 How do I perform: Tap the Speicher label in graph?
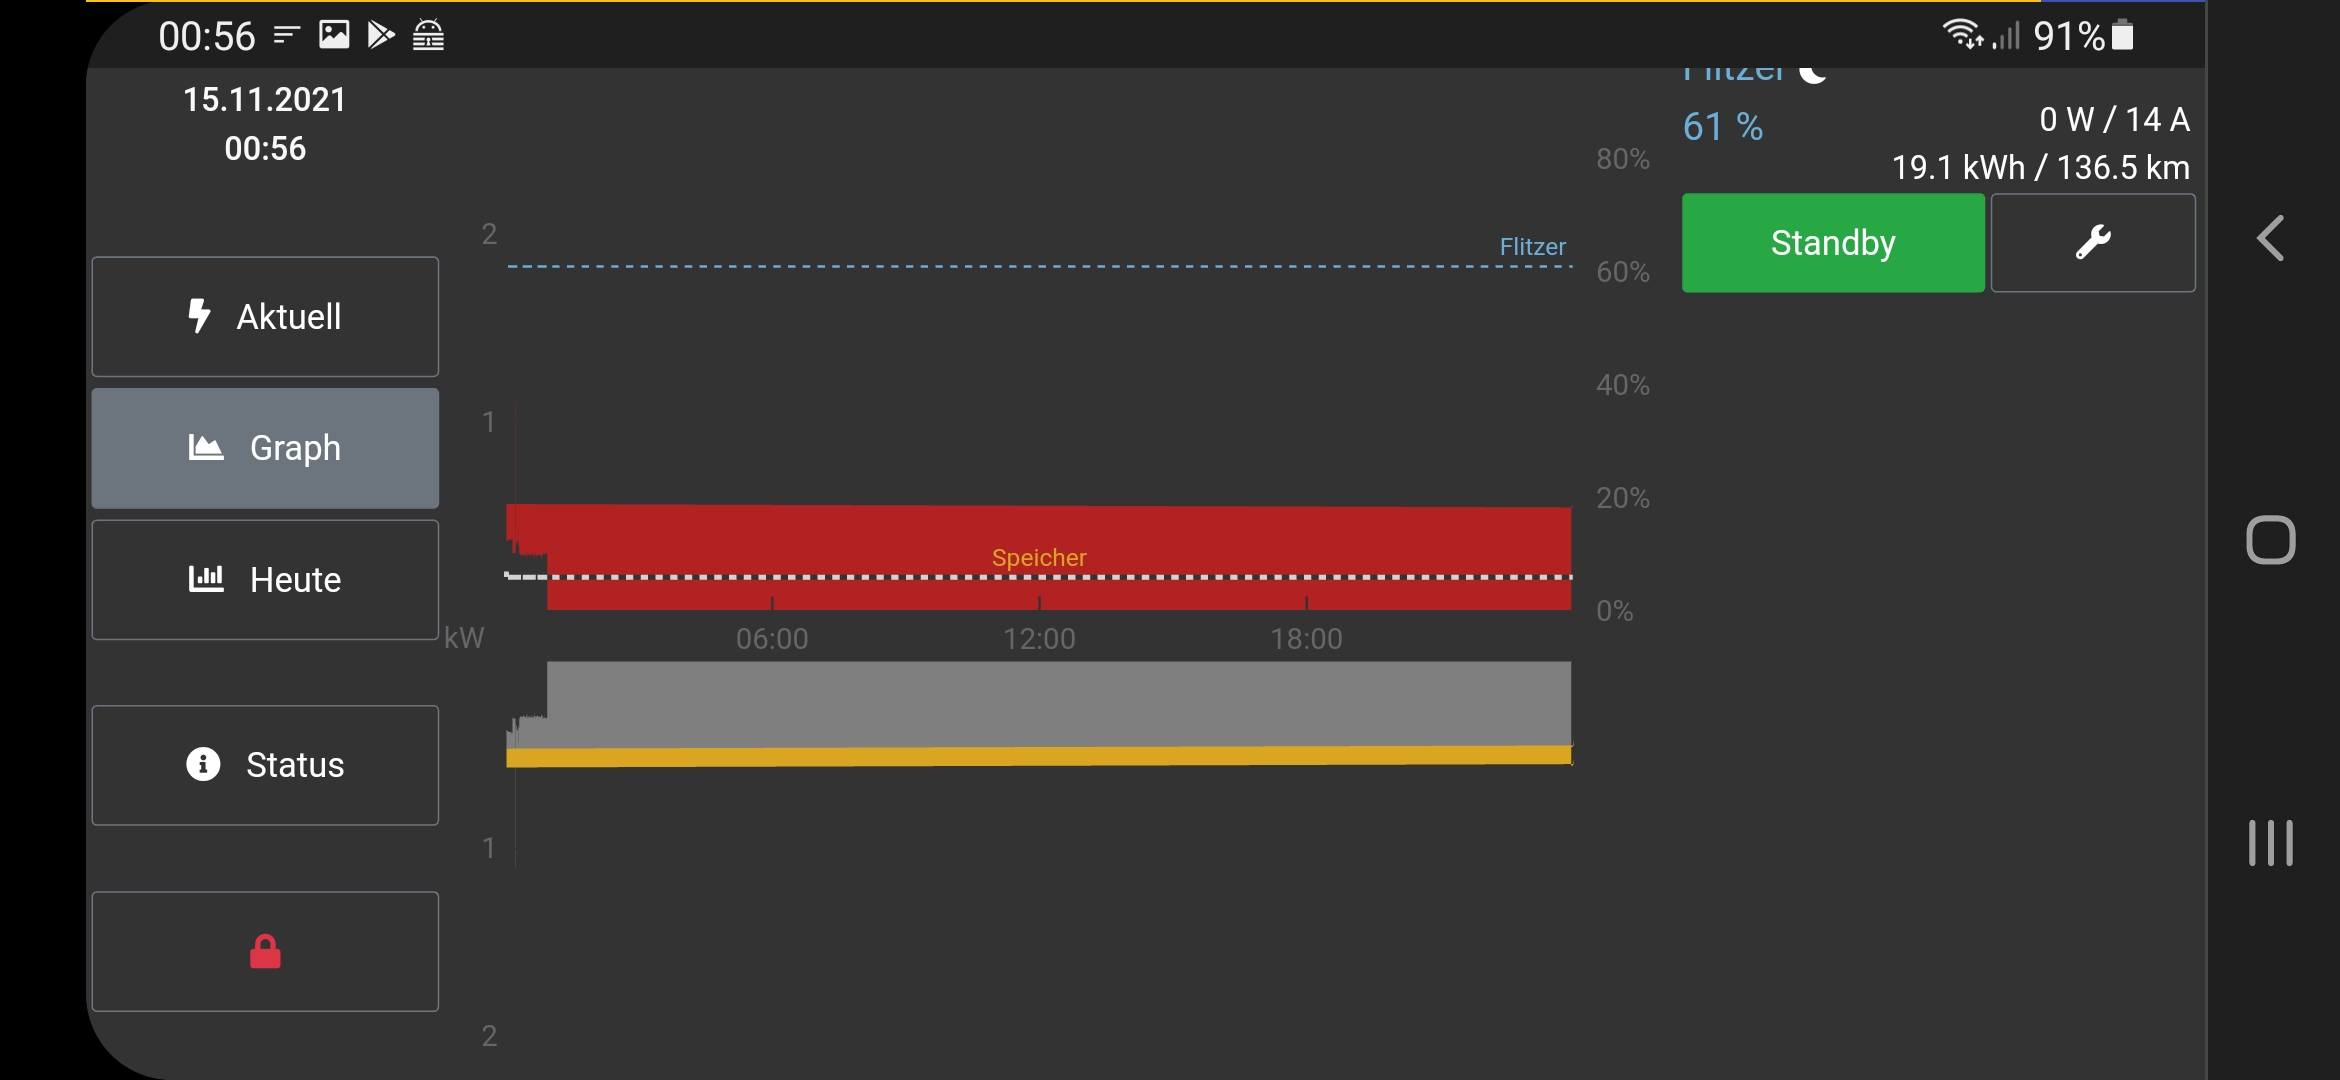tap(1038, 558)
